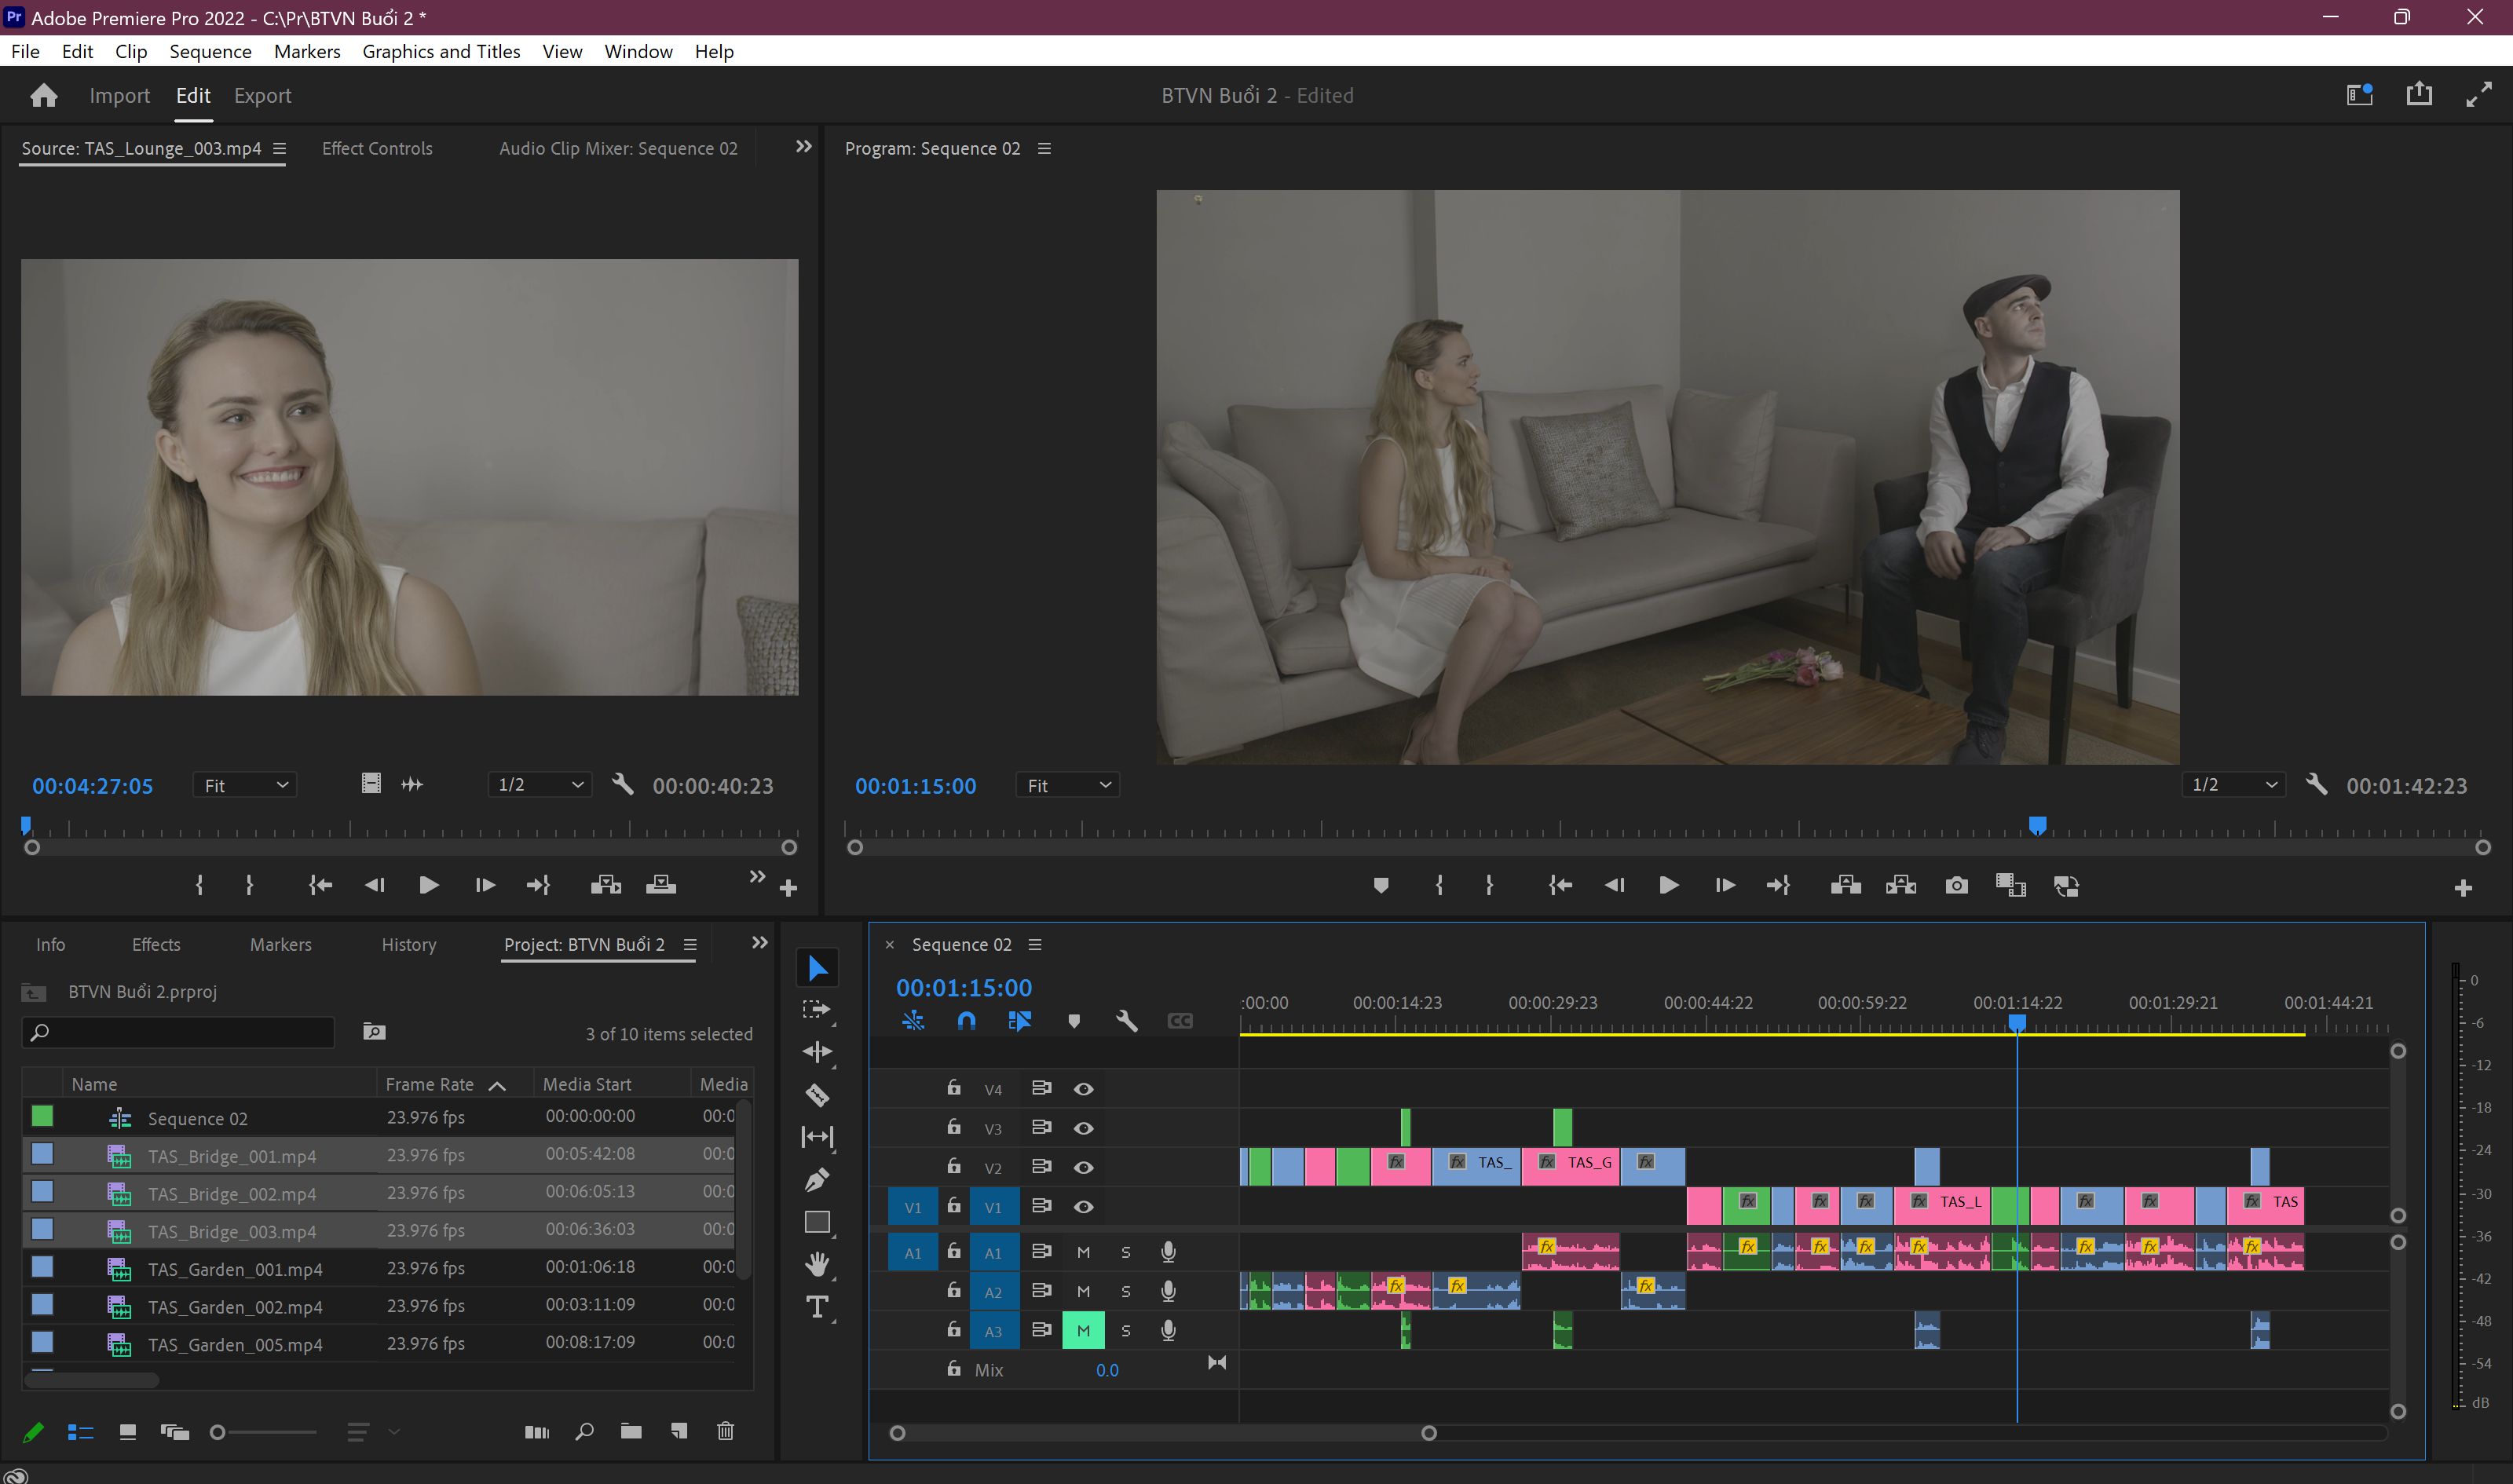The width and height of the screenshot is (2513, 1484).
Task: Select the Type tool
Action: point(817,1307)
